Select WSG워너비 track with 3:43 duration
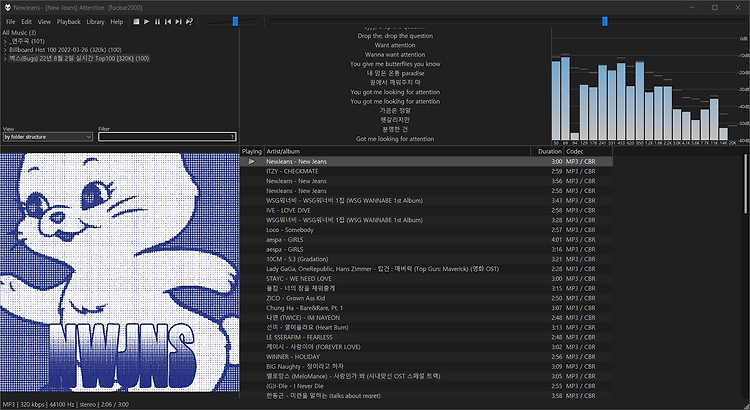750x410 pixels. [x=426, y=201]
